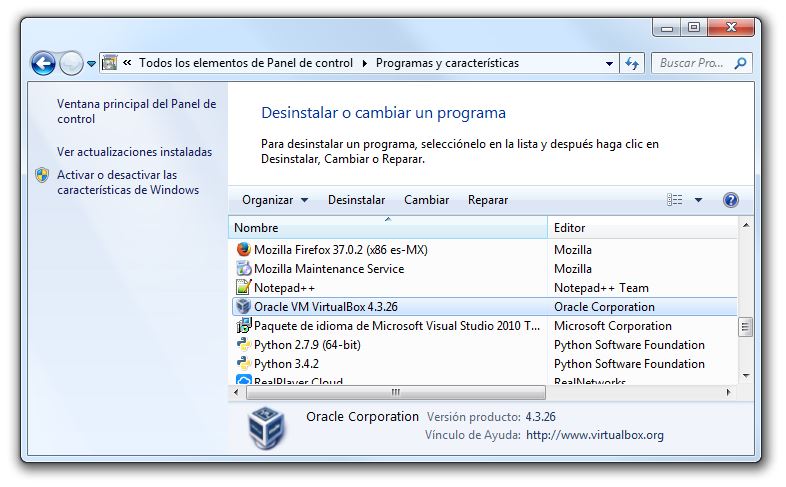The width and height of the screenshot is (786, 487).
Task: Click version value 4.3.26 in details pane
Action: coord(540,417)
